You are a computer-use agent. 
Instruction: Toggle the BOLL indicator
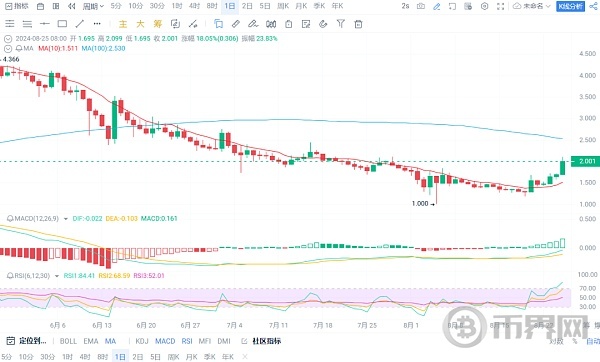[x=68, y=341]
